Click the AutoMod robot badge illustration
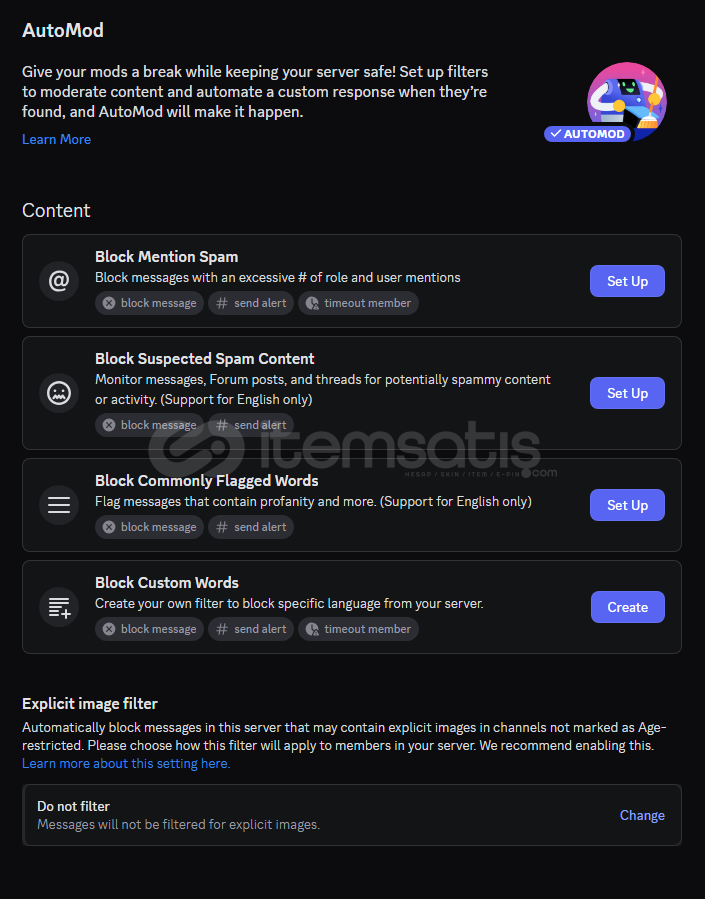 pyautogui.click(x=607, y=102)
